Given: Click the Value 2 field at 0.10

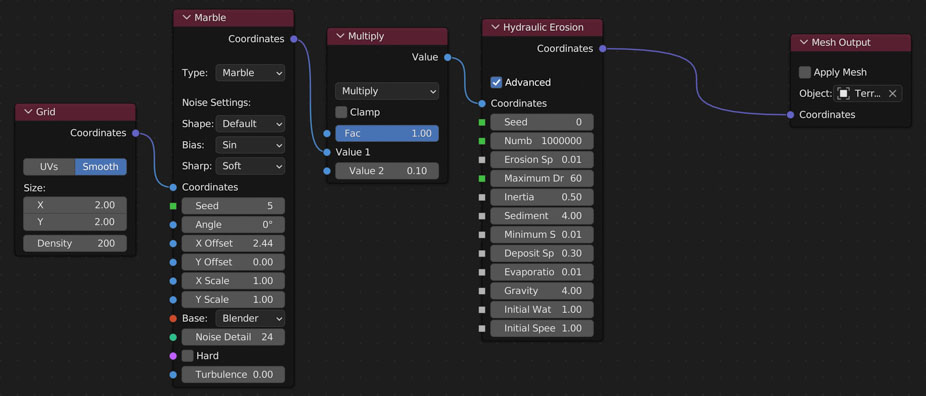Looking at the screenshot, I should [x=387, y=171].
